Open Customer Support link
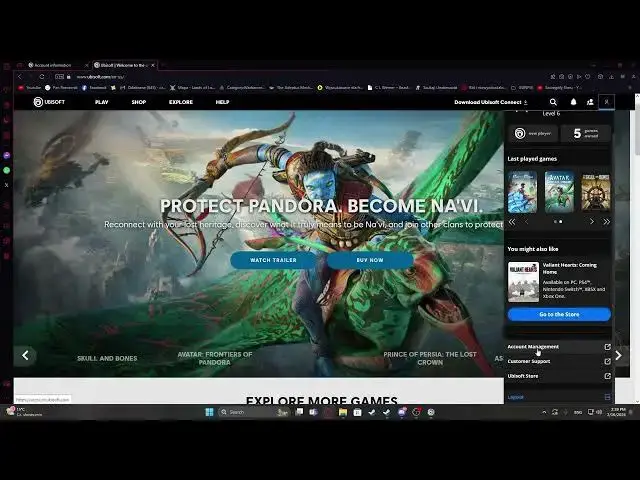The height and width of the screenshot is (480, 640). [x=559, y=361]
